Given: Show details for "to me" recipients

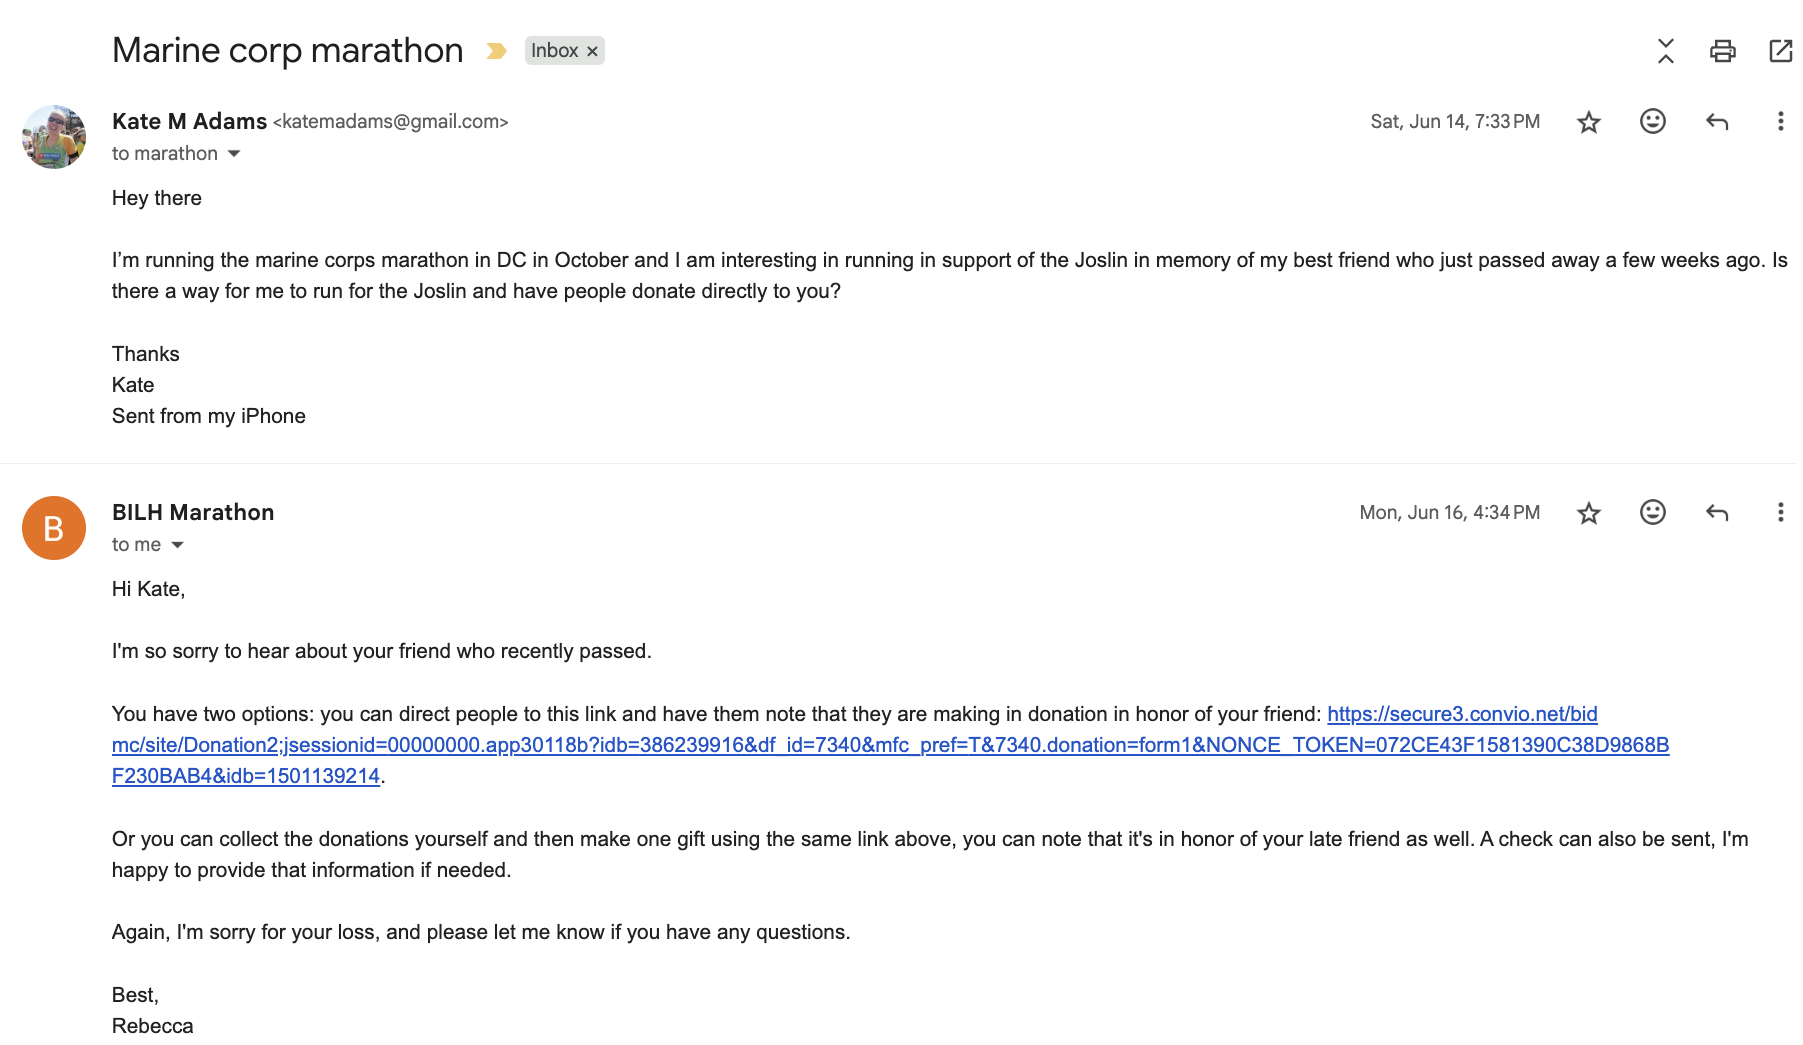Looking at the screenshot, I should pyautogui.click(x=178, y=545).
